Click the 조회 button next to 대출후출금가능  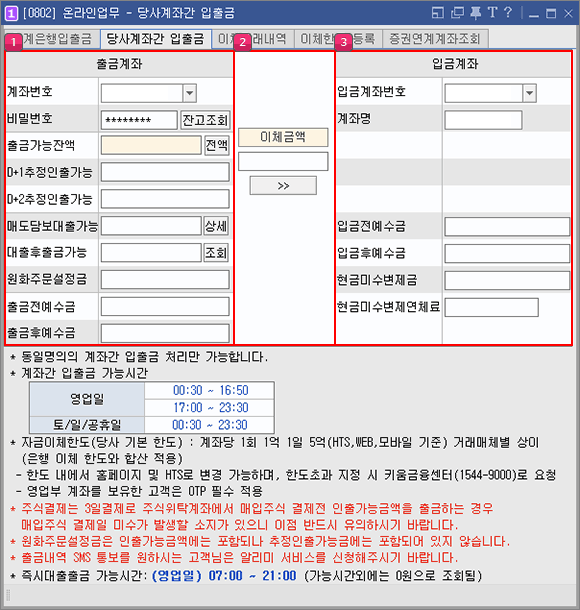tap(216, 253)
